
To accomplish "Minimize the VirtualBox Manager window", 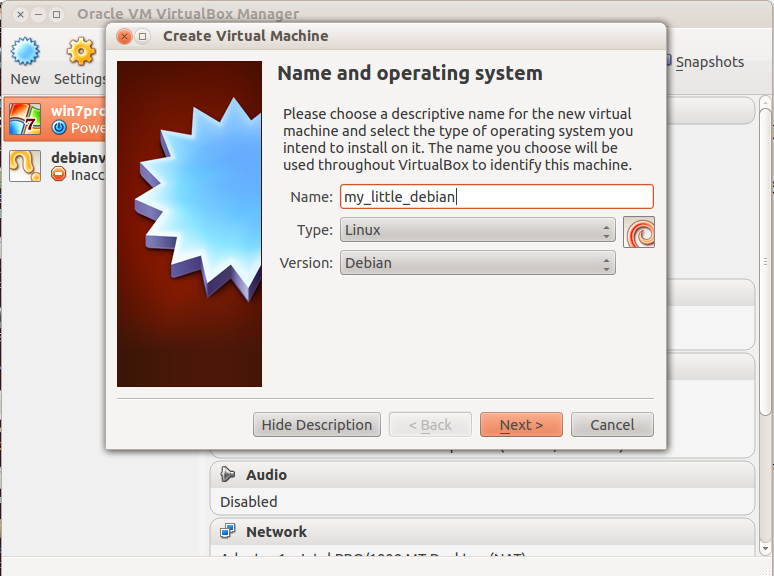I will [39, 14].
